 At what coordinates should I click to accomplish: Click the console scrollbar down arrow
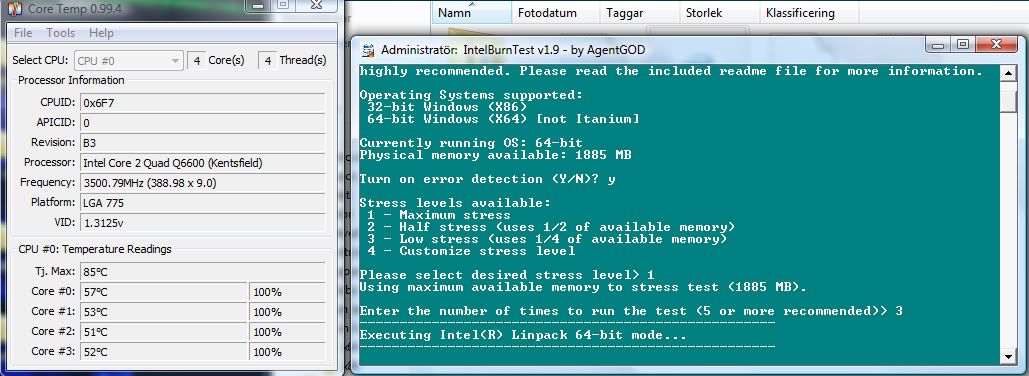(1008, 356)
